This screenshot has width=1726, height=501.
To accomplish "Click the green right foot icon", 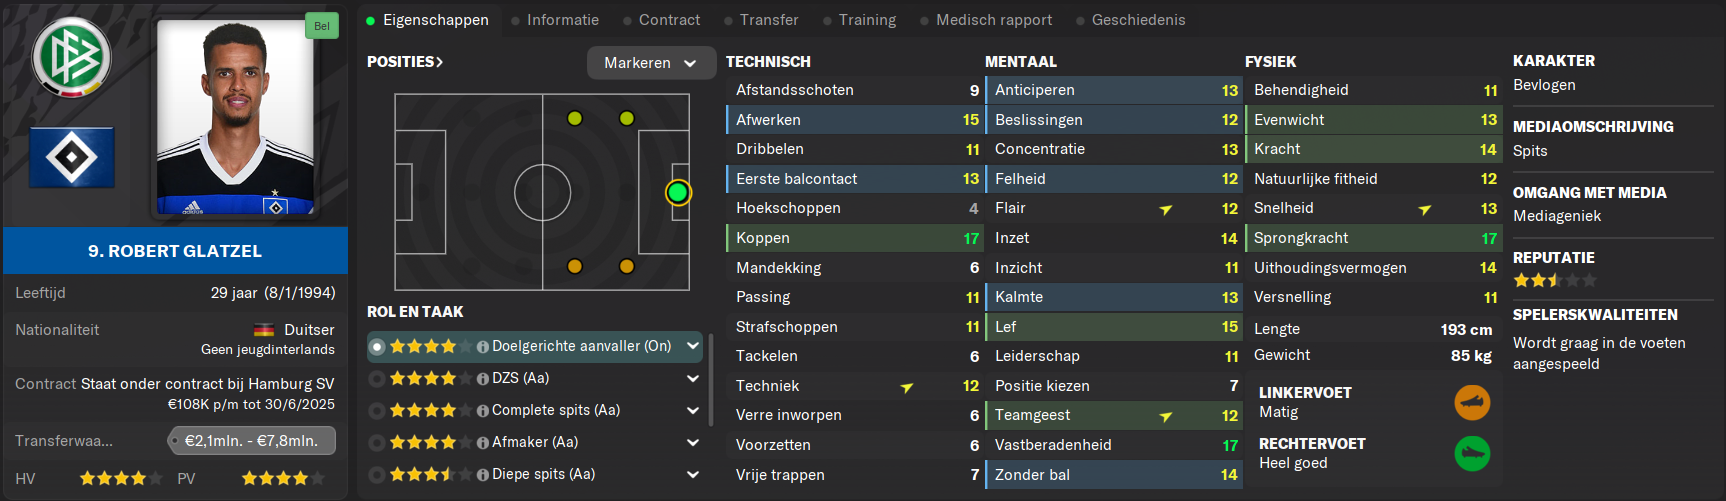I will click(1472, 454).
